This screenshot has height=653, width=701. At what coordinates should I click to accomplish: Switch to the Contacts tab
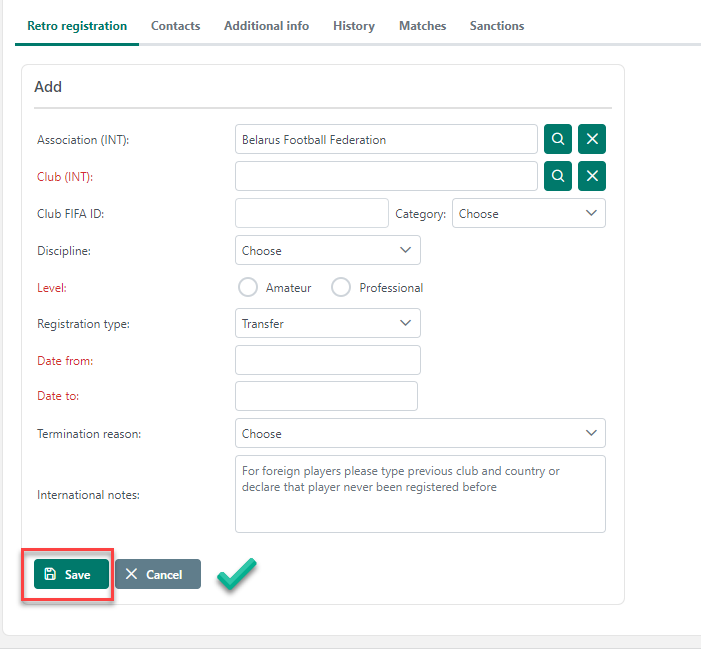coord(175,26)
